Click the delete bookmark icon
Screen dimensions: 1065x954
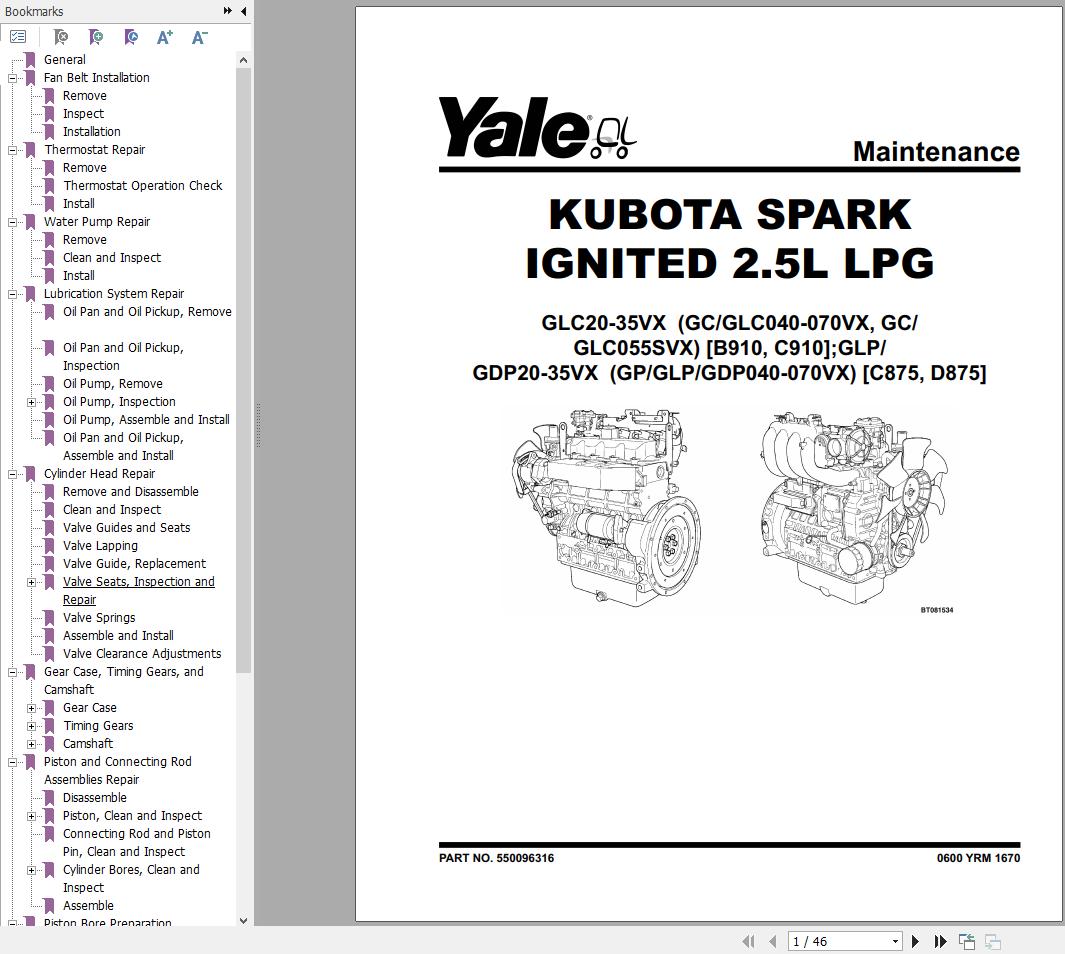pyautogui.click(x=60, y=37)
